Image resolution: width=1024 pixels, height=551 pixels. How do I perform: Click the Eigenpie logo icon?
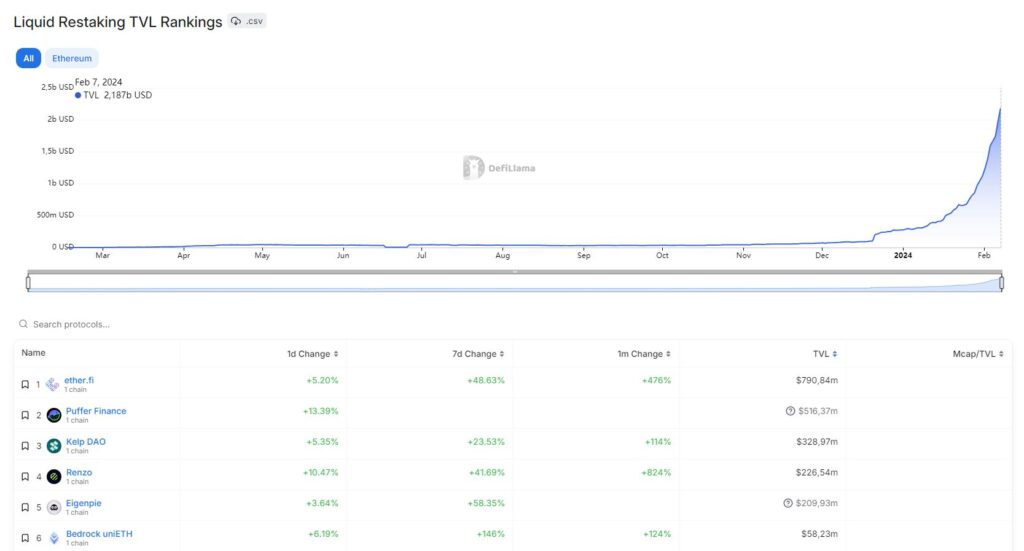click(x=54, y=507)
